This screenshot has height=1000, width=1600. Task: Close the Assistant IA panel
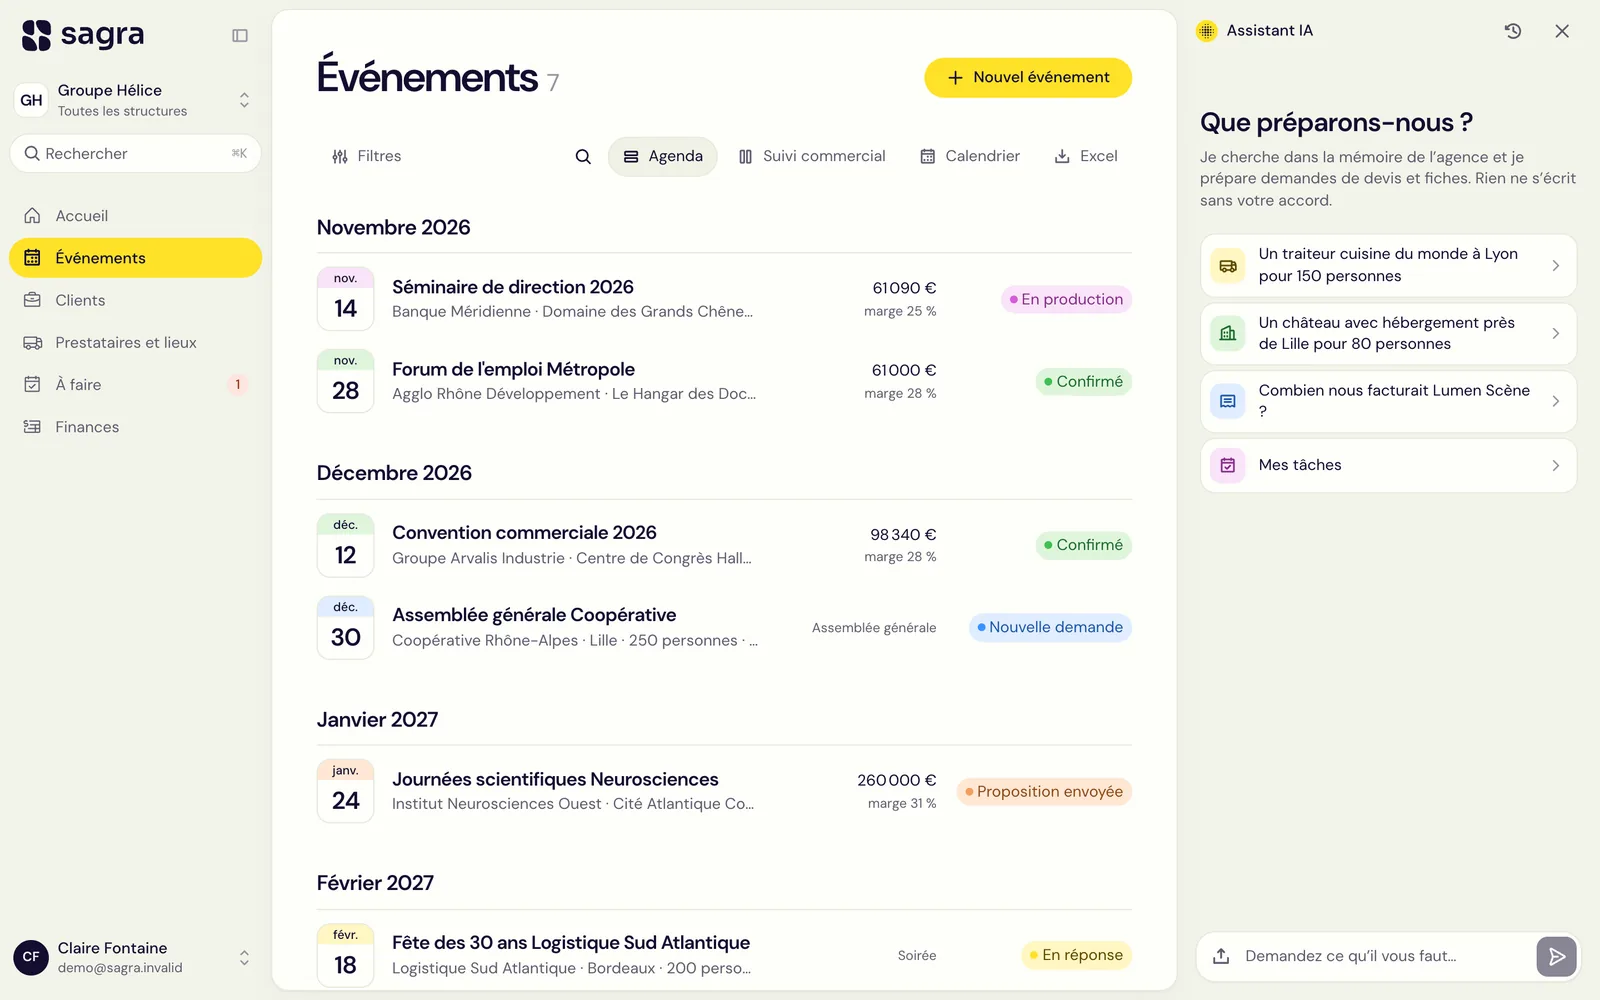(x=1562, y=31)
